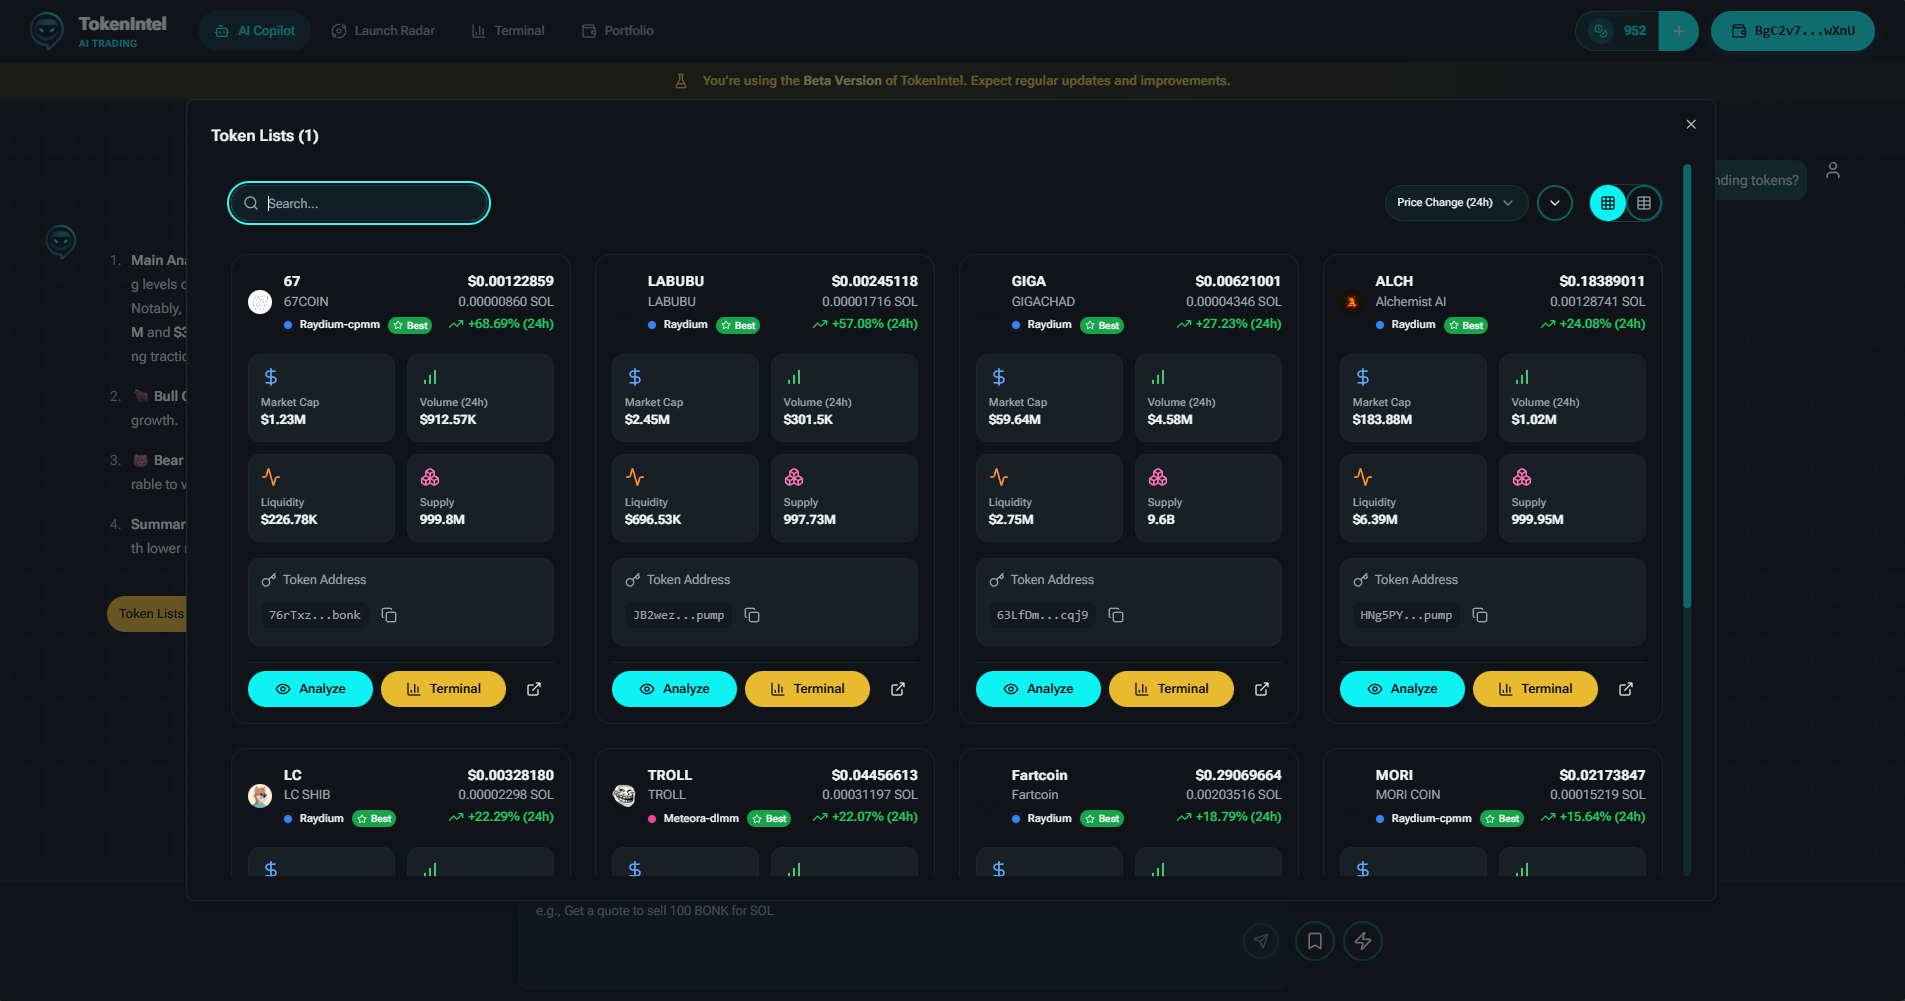Image resolution: width=1905 pixels, height=1001 pixels.
Task: Click the circular chevron sort direction control
Action: 1555,202
